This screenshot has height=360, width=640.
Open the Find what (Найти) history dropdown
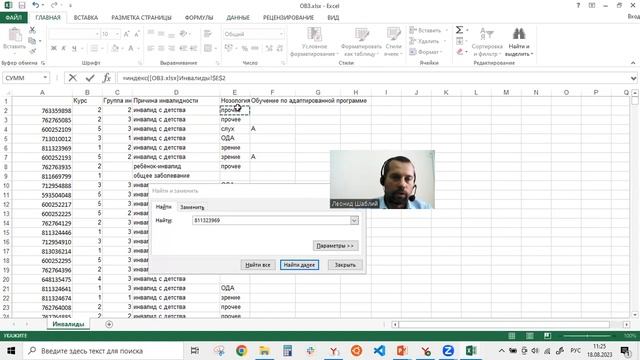tap(354, 220)
